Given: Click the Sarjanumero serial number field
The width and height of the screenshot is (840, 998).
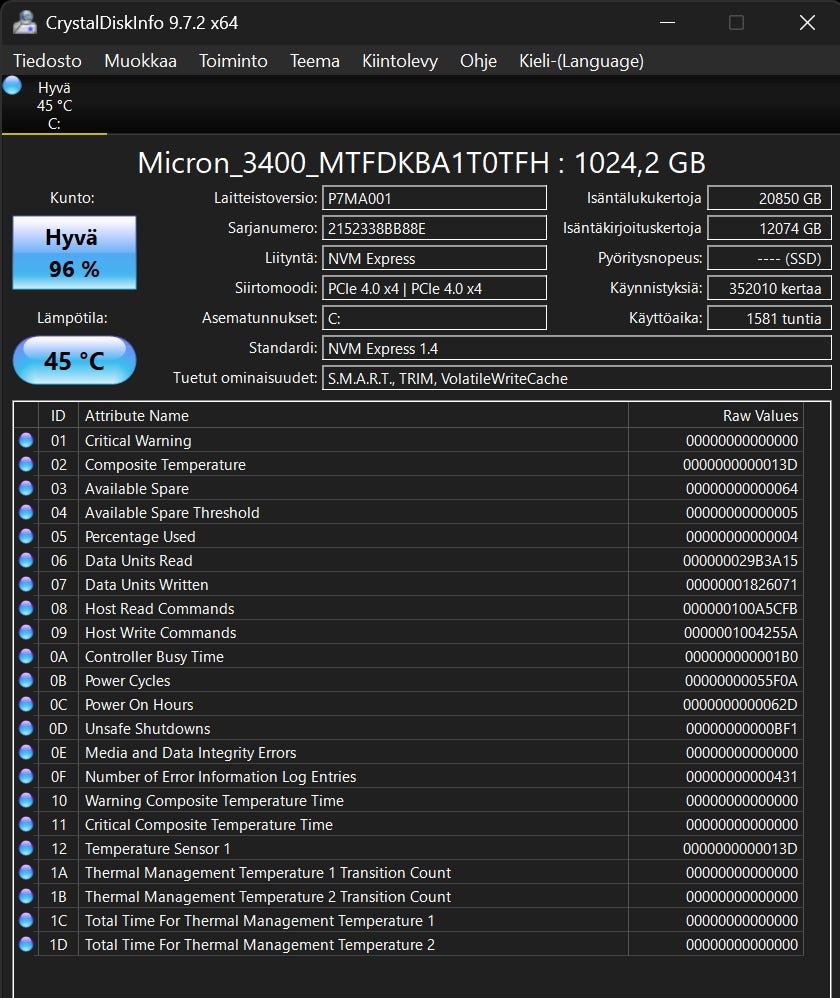Looking at the screenshot, I should (434, 228).
